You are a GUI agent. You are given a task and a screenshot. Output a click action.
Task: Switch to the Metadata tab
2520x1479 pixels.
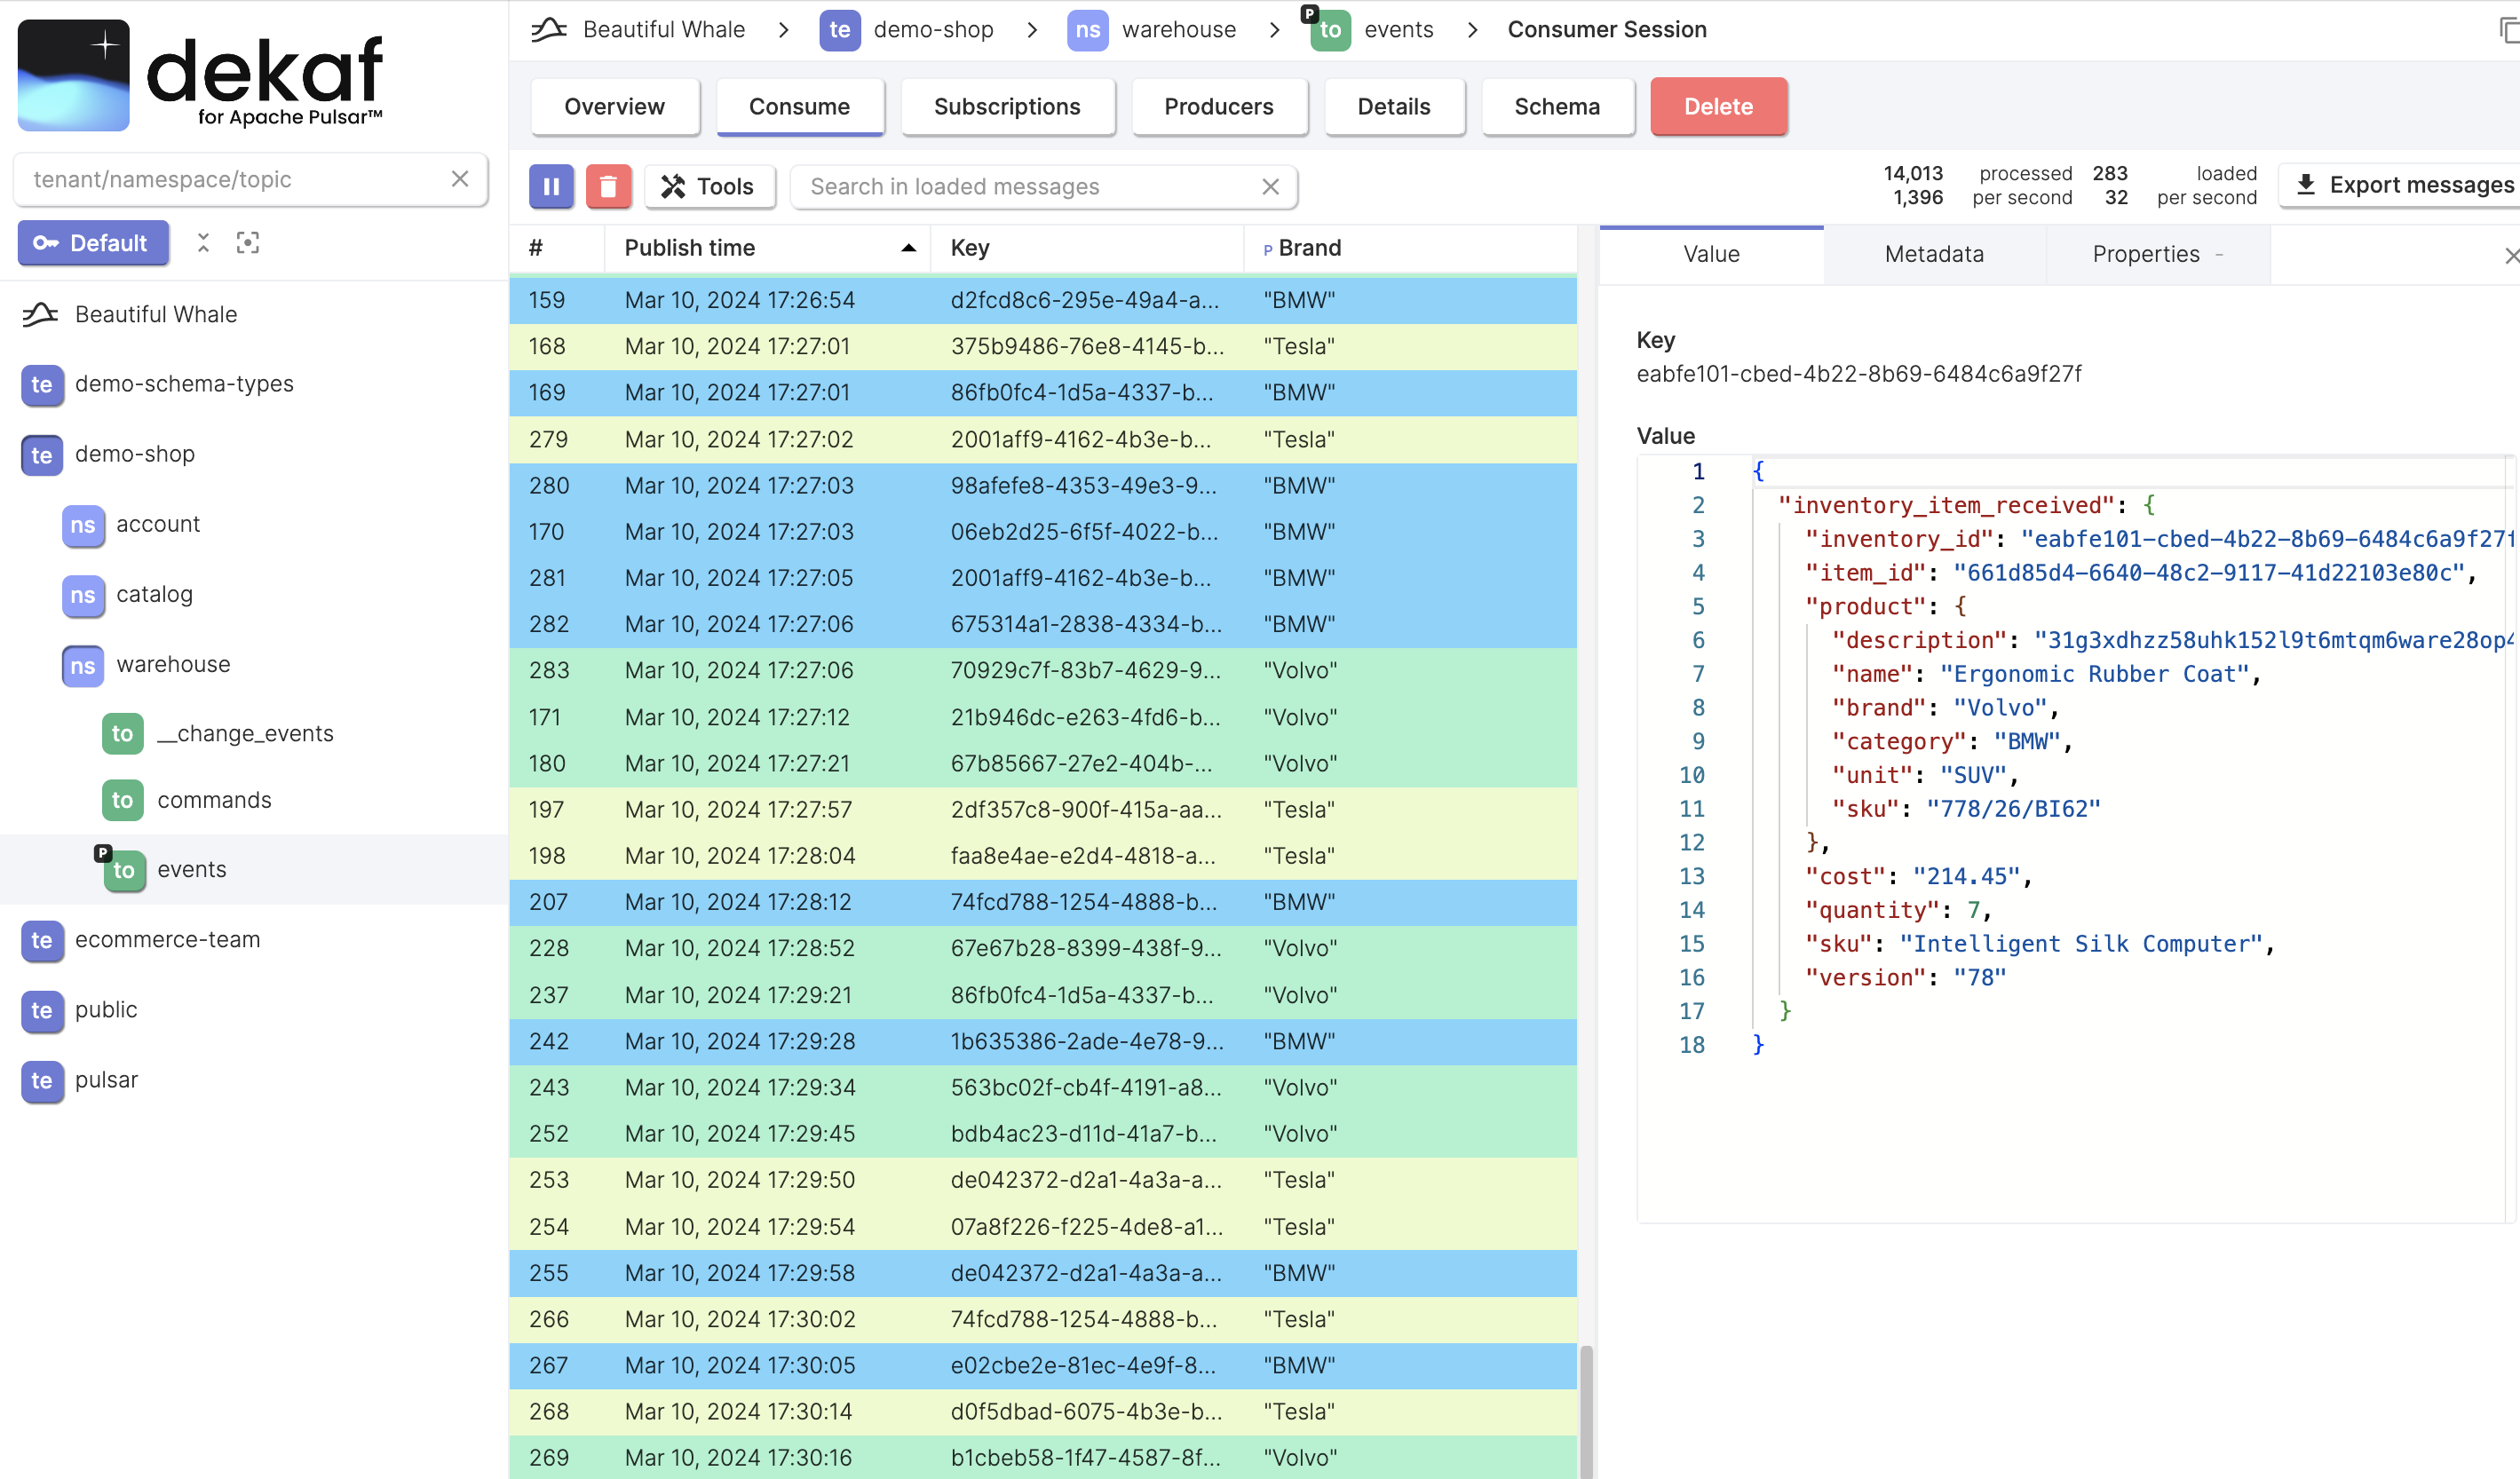click(1934, 254)
